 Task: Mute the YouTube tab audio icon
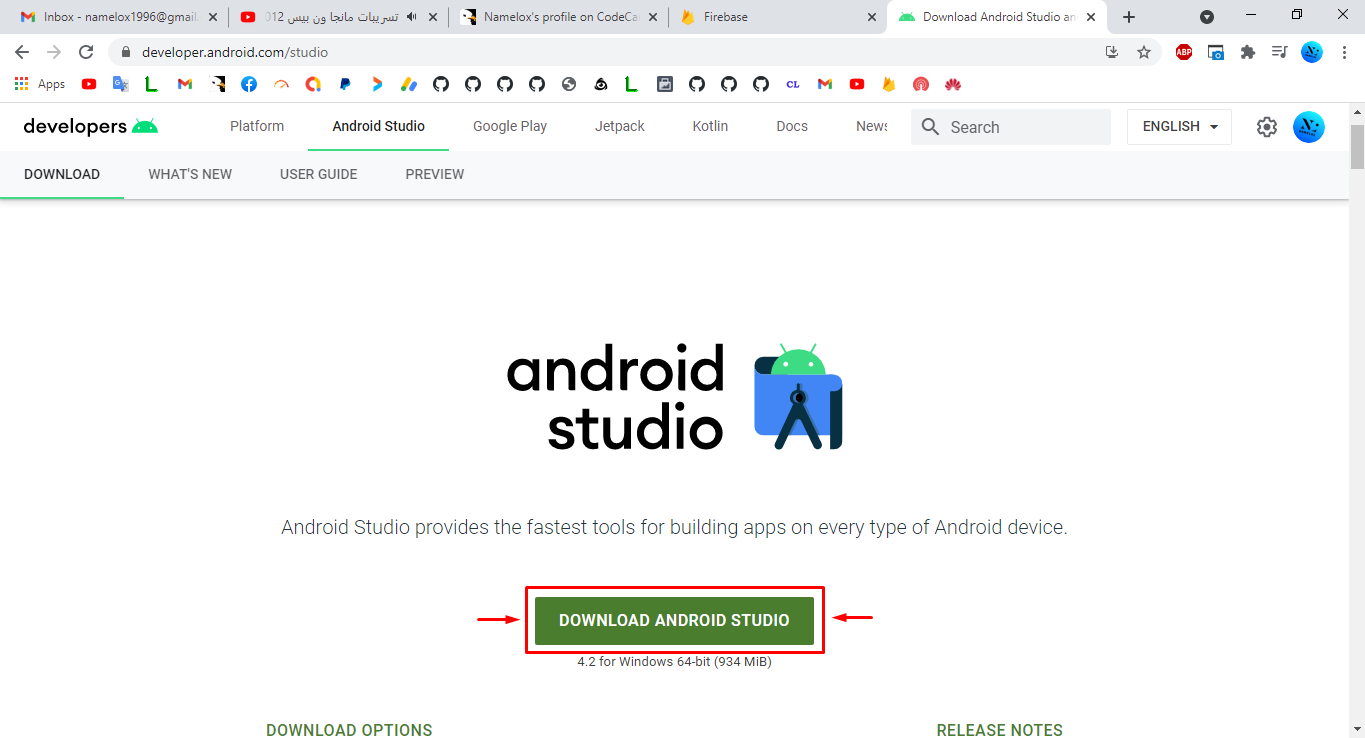[x=412, y=17]
